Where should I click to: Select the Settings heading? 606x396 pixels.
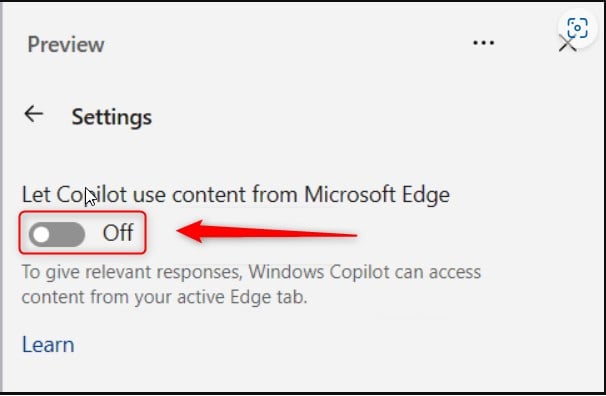point(112,117)
